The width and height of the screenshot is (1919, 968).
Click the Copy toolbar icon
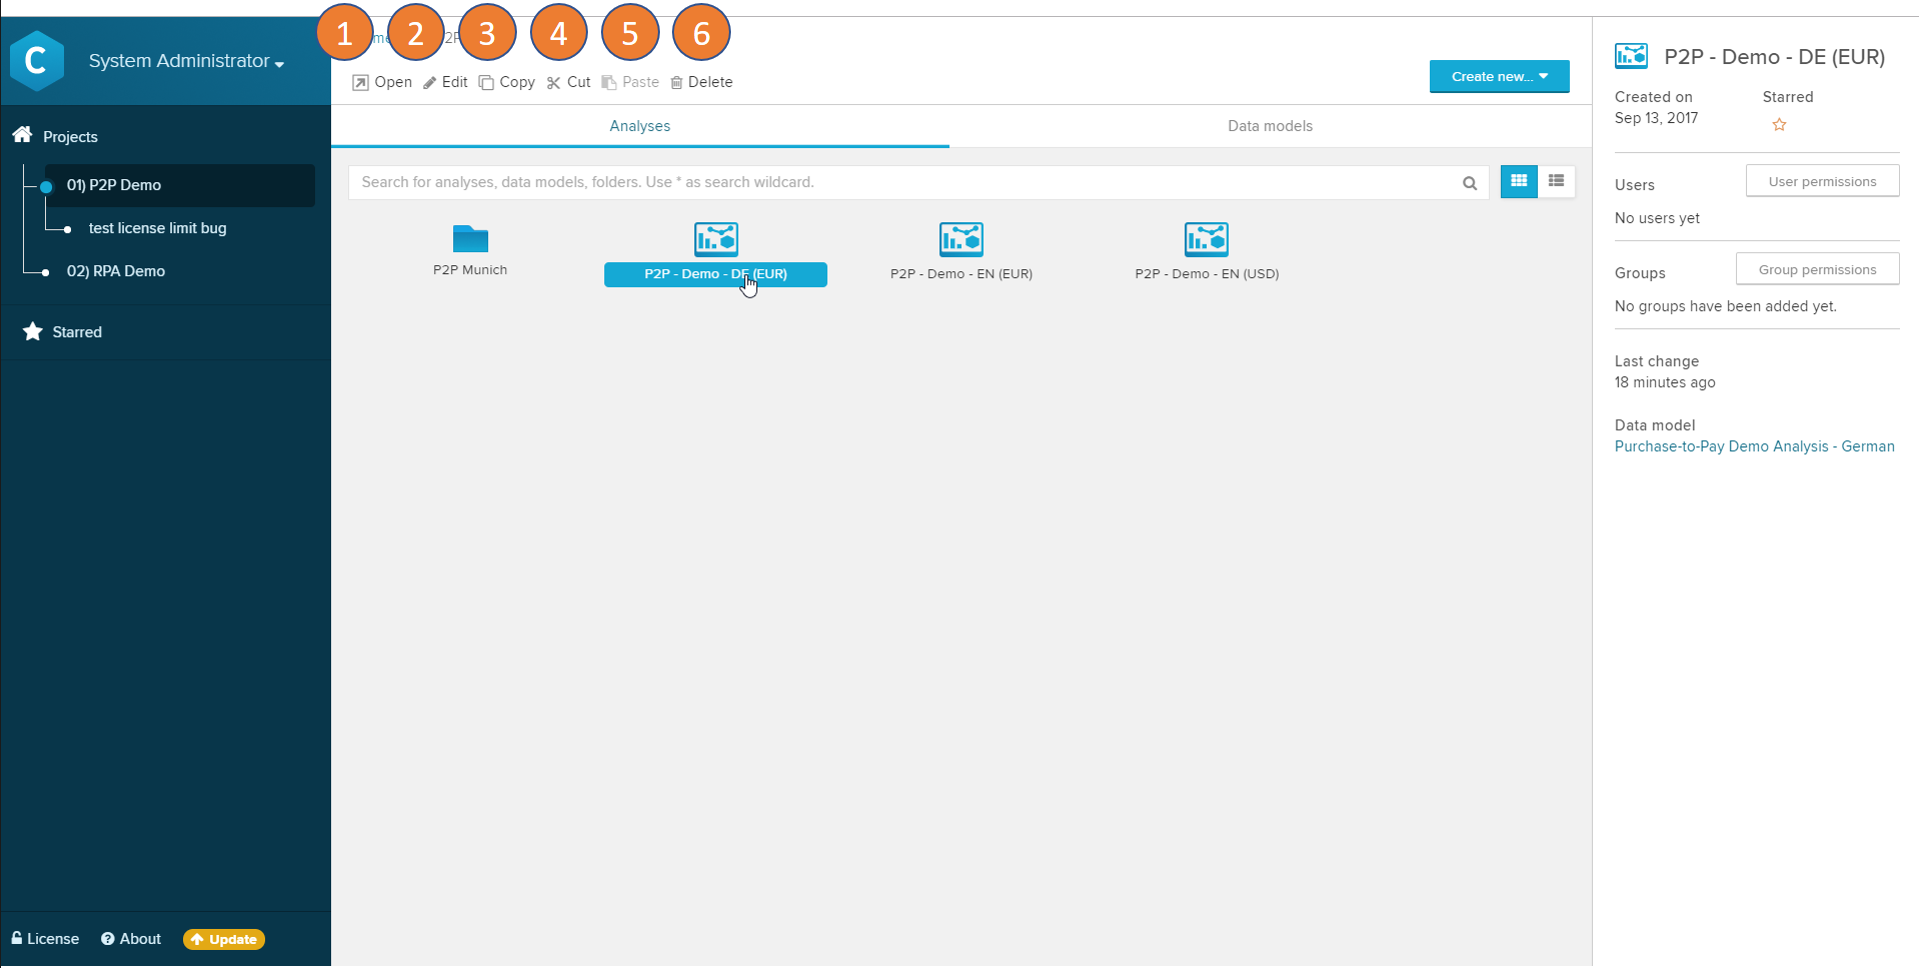point(487,83)
